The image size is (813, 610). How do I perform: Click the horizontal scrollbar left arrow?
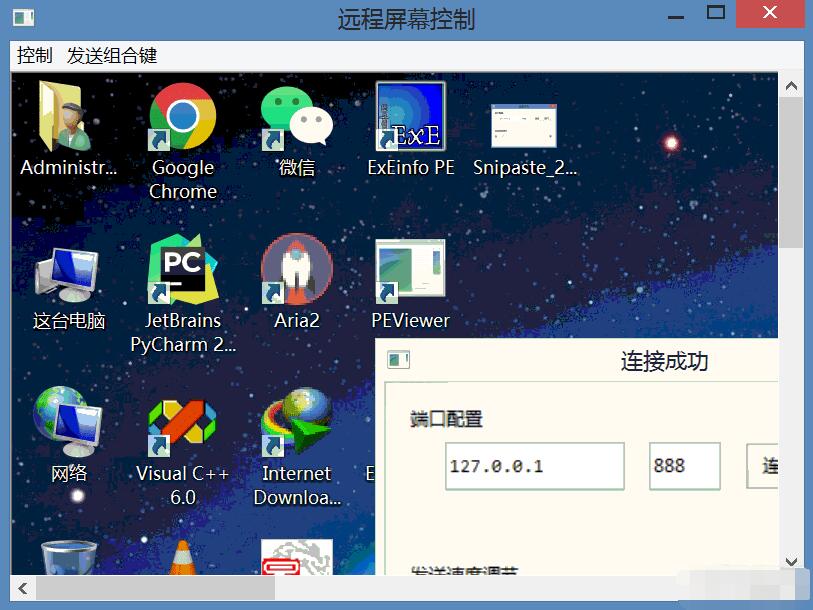tap(23, 588)
